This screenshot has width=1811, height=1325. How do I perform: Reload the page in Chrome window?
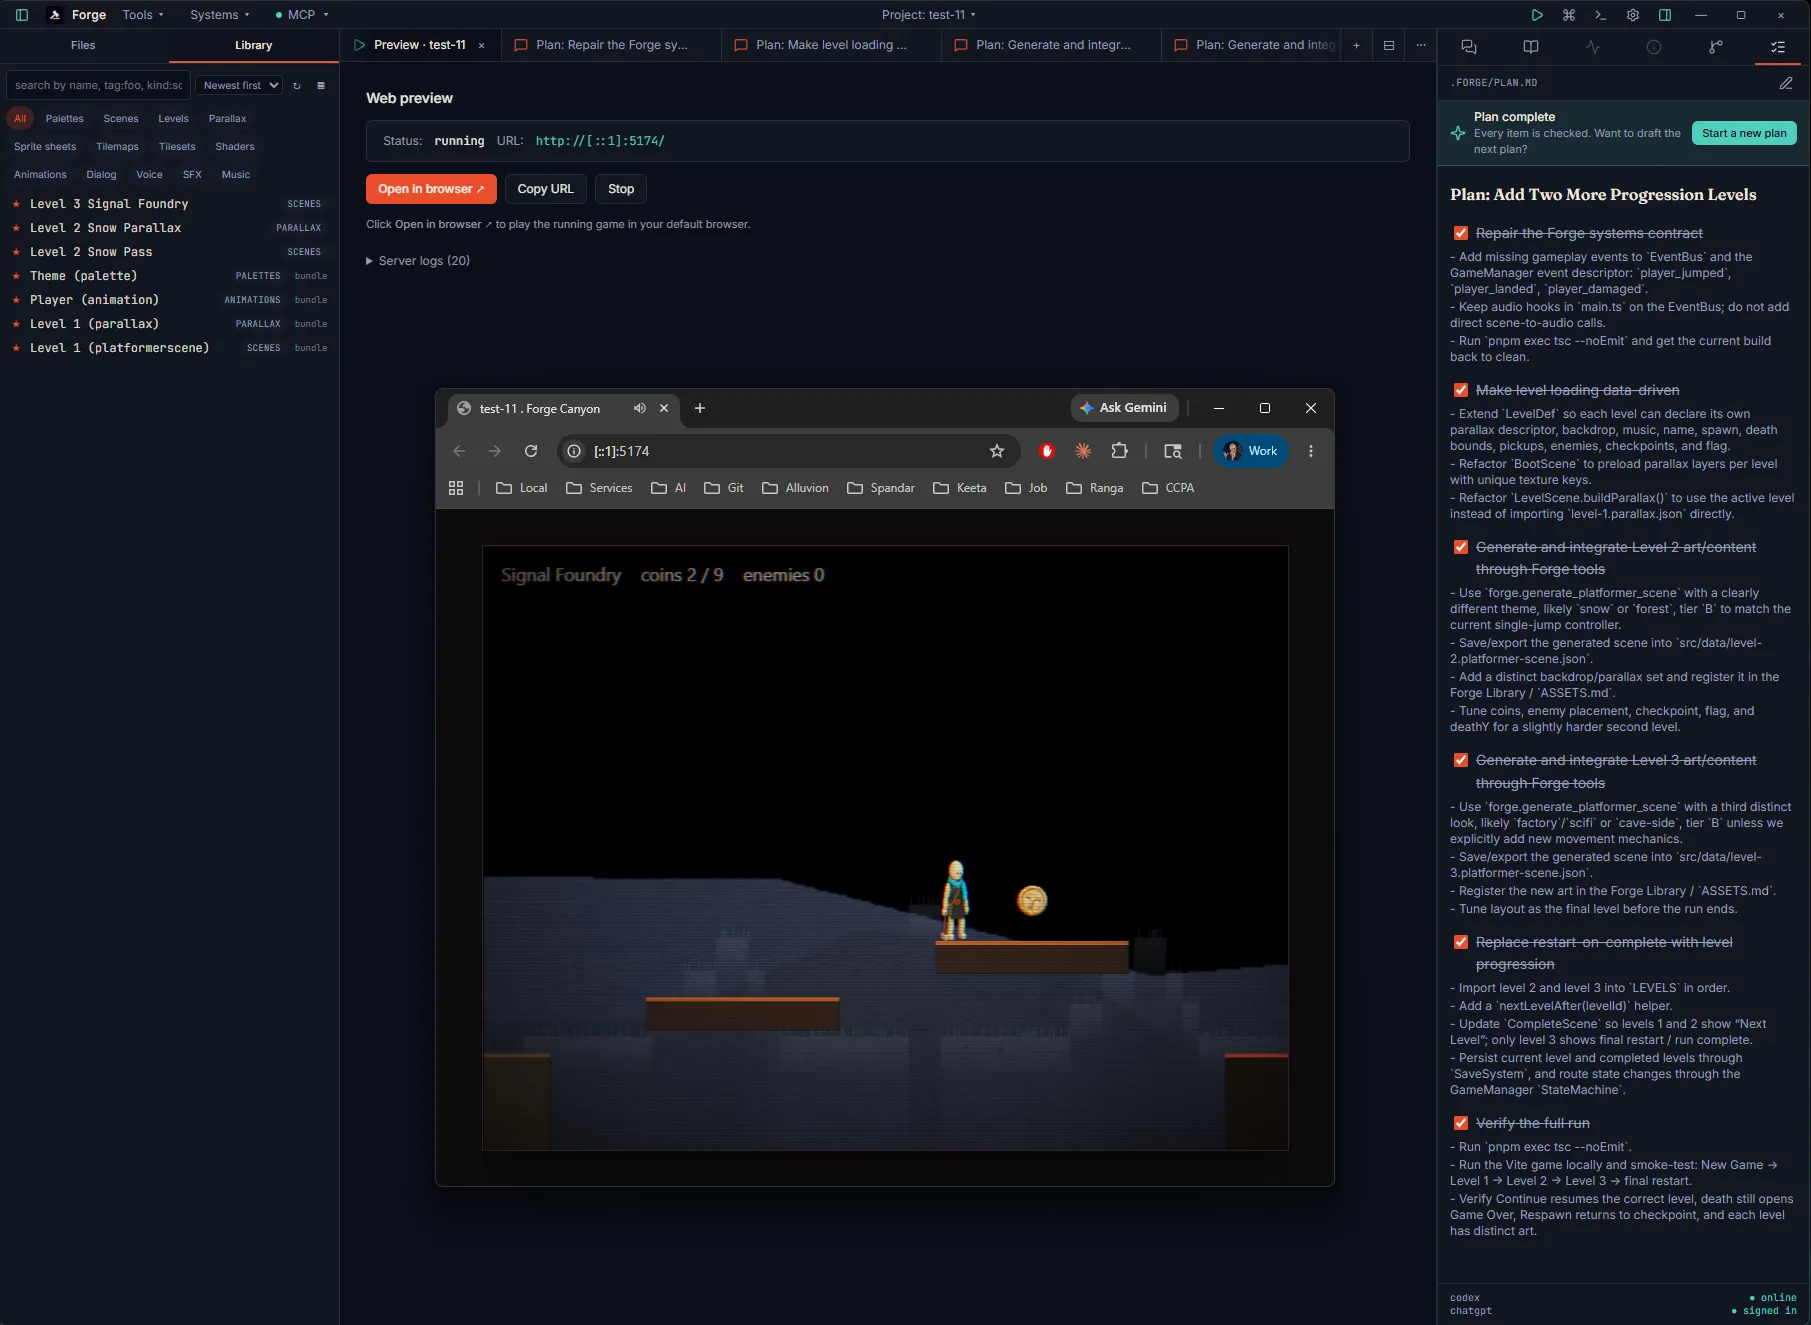531,451
